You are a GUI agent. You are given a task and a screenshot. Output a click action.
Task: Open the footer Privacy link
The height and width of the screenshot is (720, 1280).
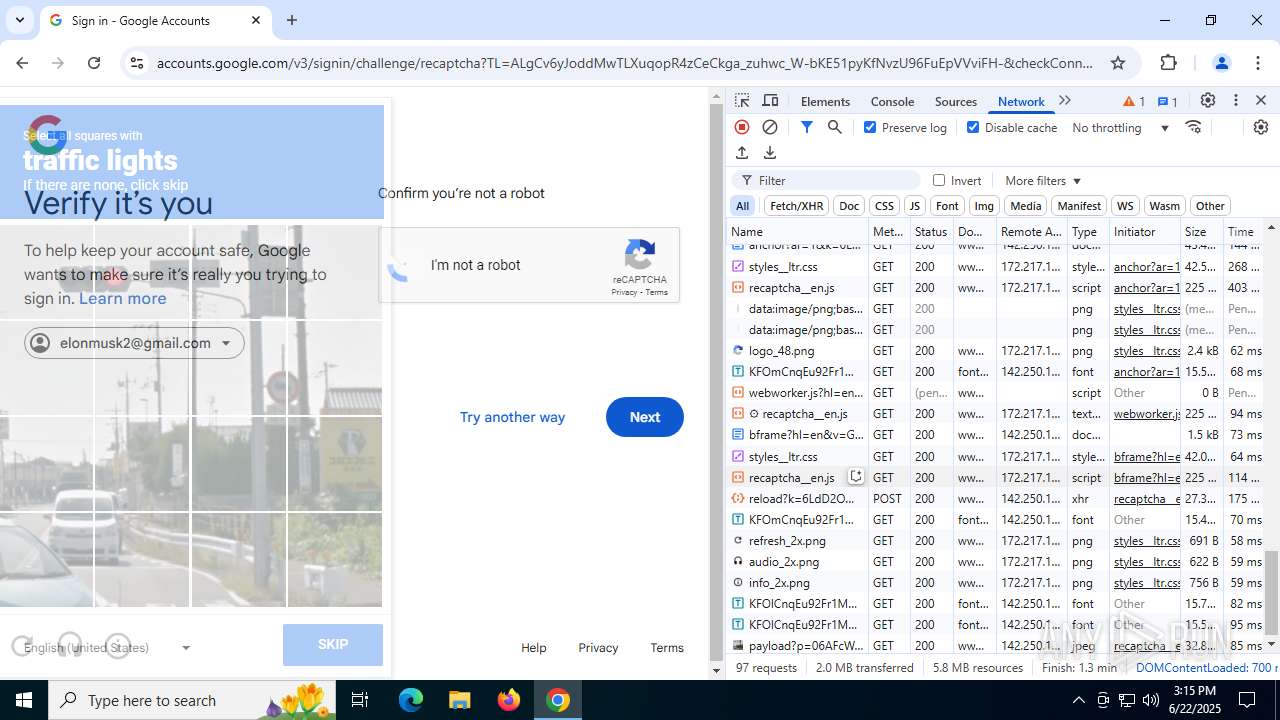tap(598, 648)
